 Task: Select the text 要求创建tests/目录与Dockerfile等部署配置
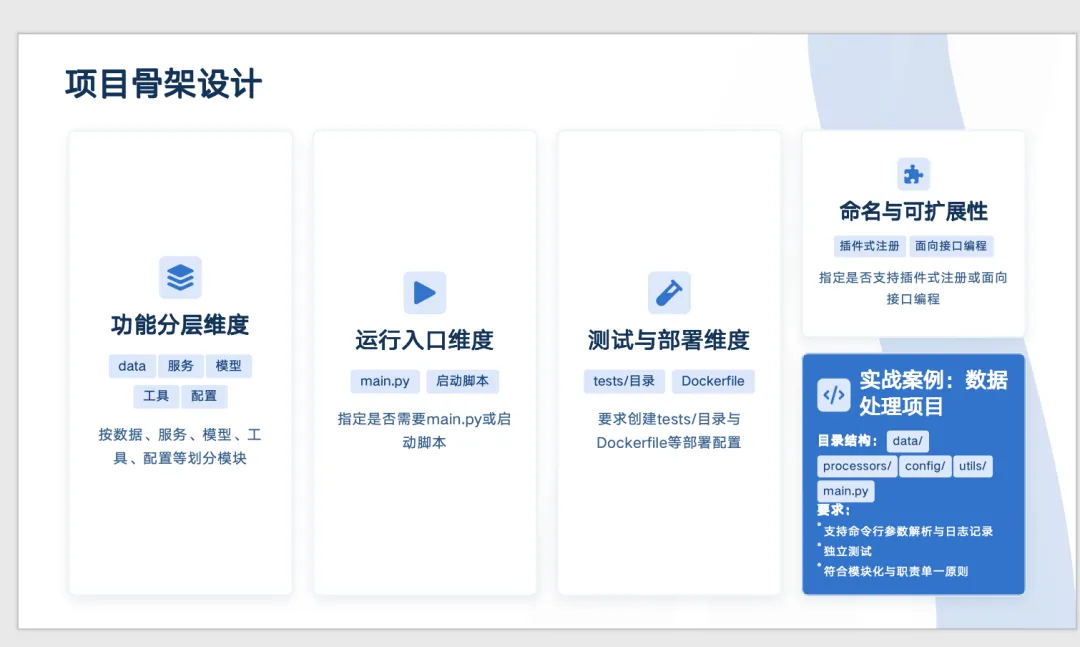pyautogui.click(x=669, y=431)
